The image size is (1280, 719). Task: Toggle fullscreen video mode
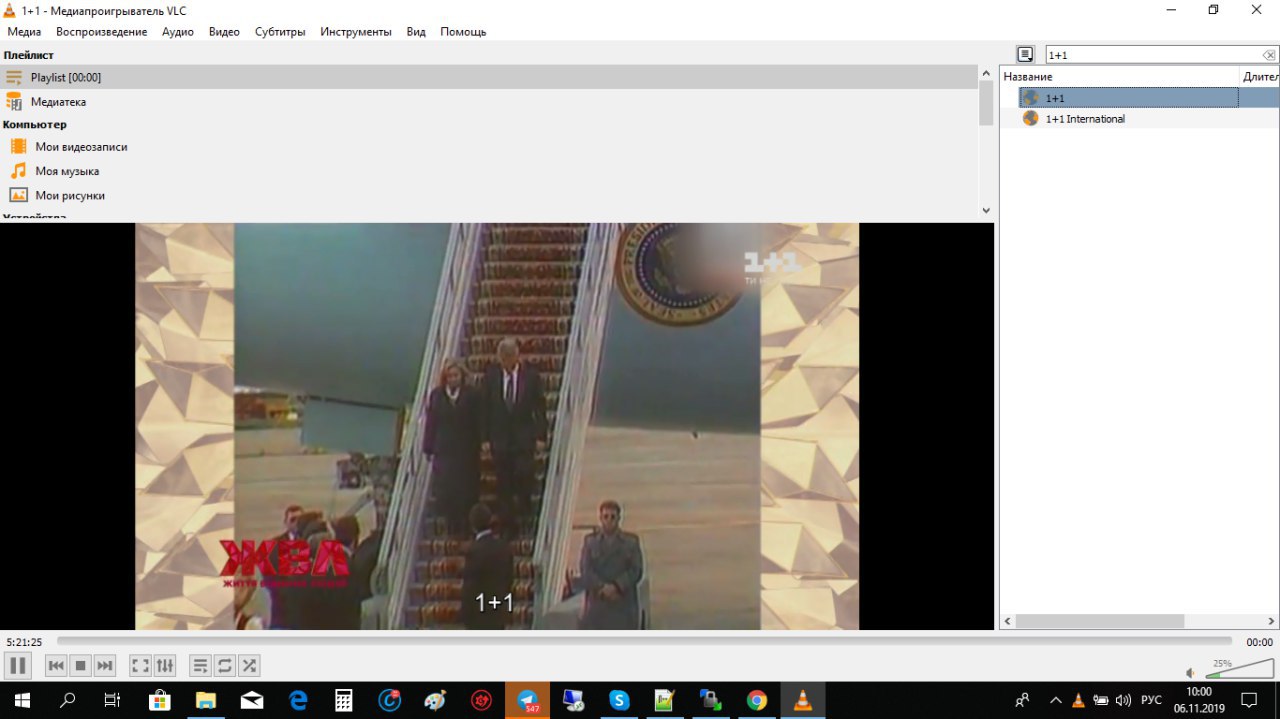click(x=141, y=665)
